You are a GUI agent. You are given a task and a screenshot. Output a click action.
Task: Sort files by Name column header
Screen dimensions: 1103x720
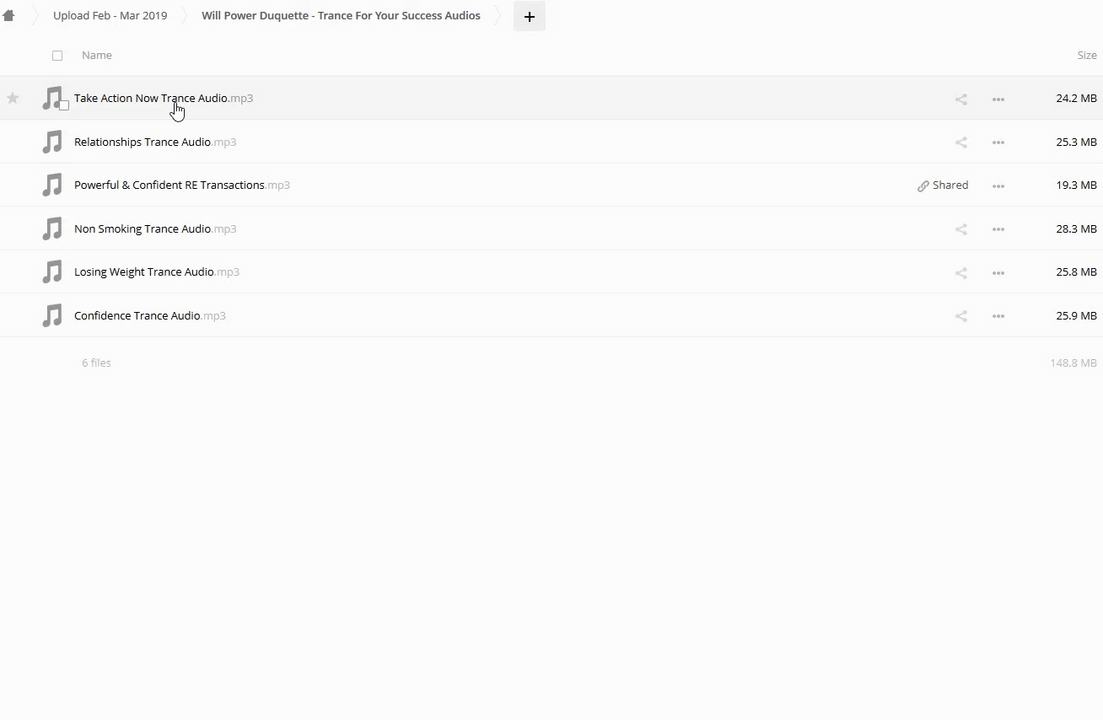(x=97, y=55)
